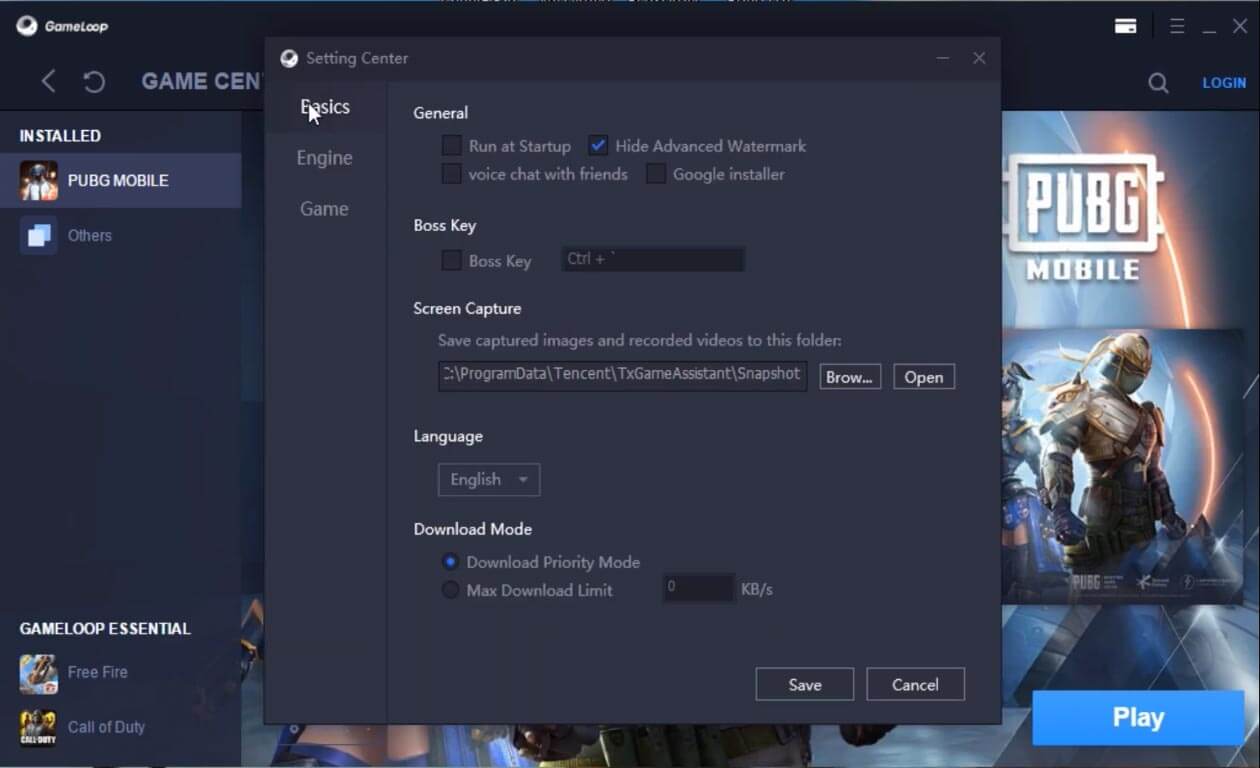Open Free Fire game icon
The image size is (1260, 768).
pos(39,673)
